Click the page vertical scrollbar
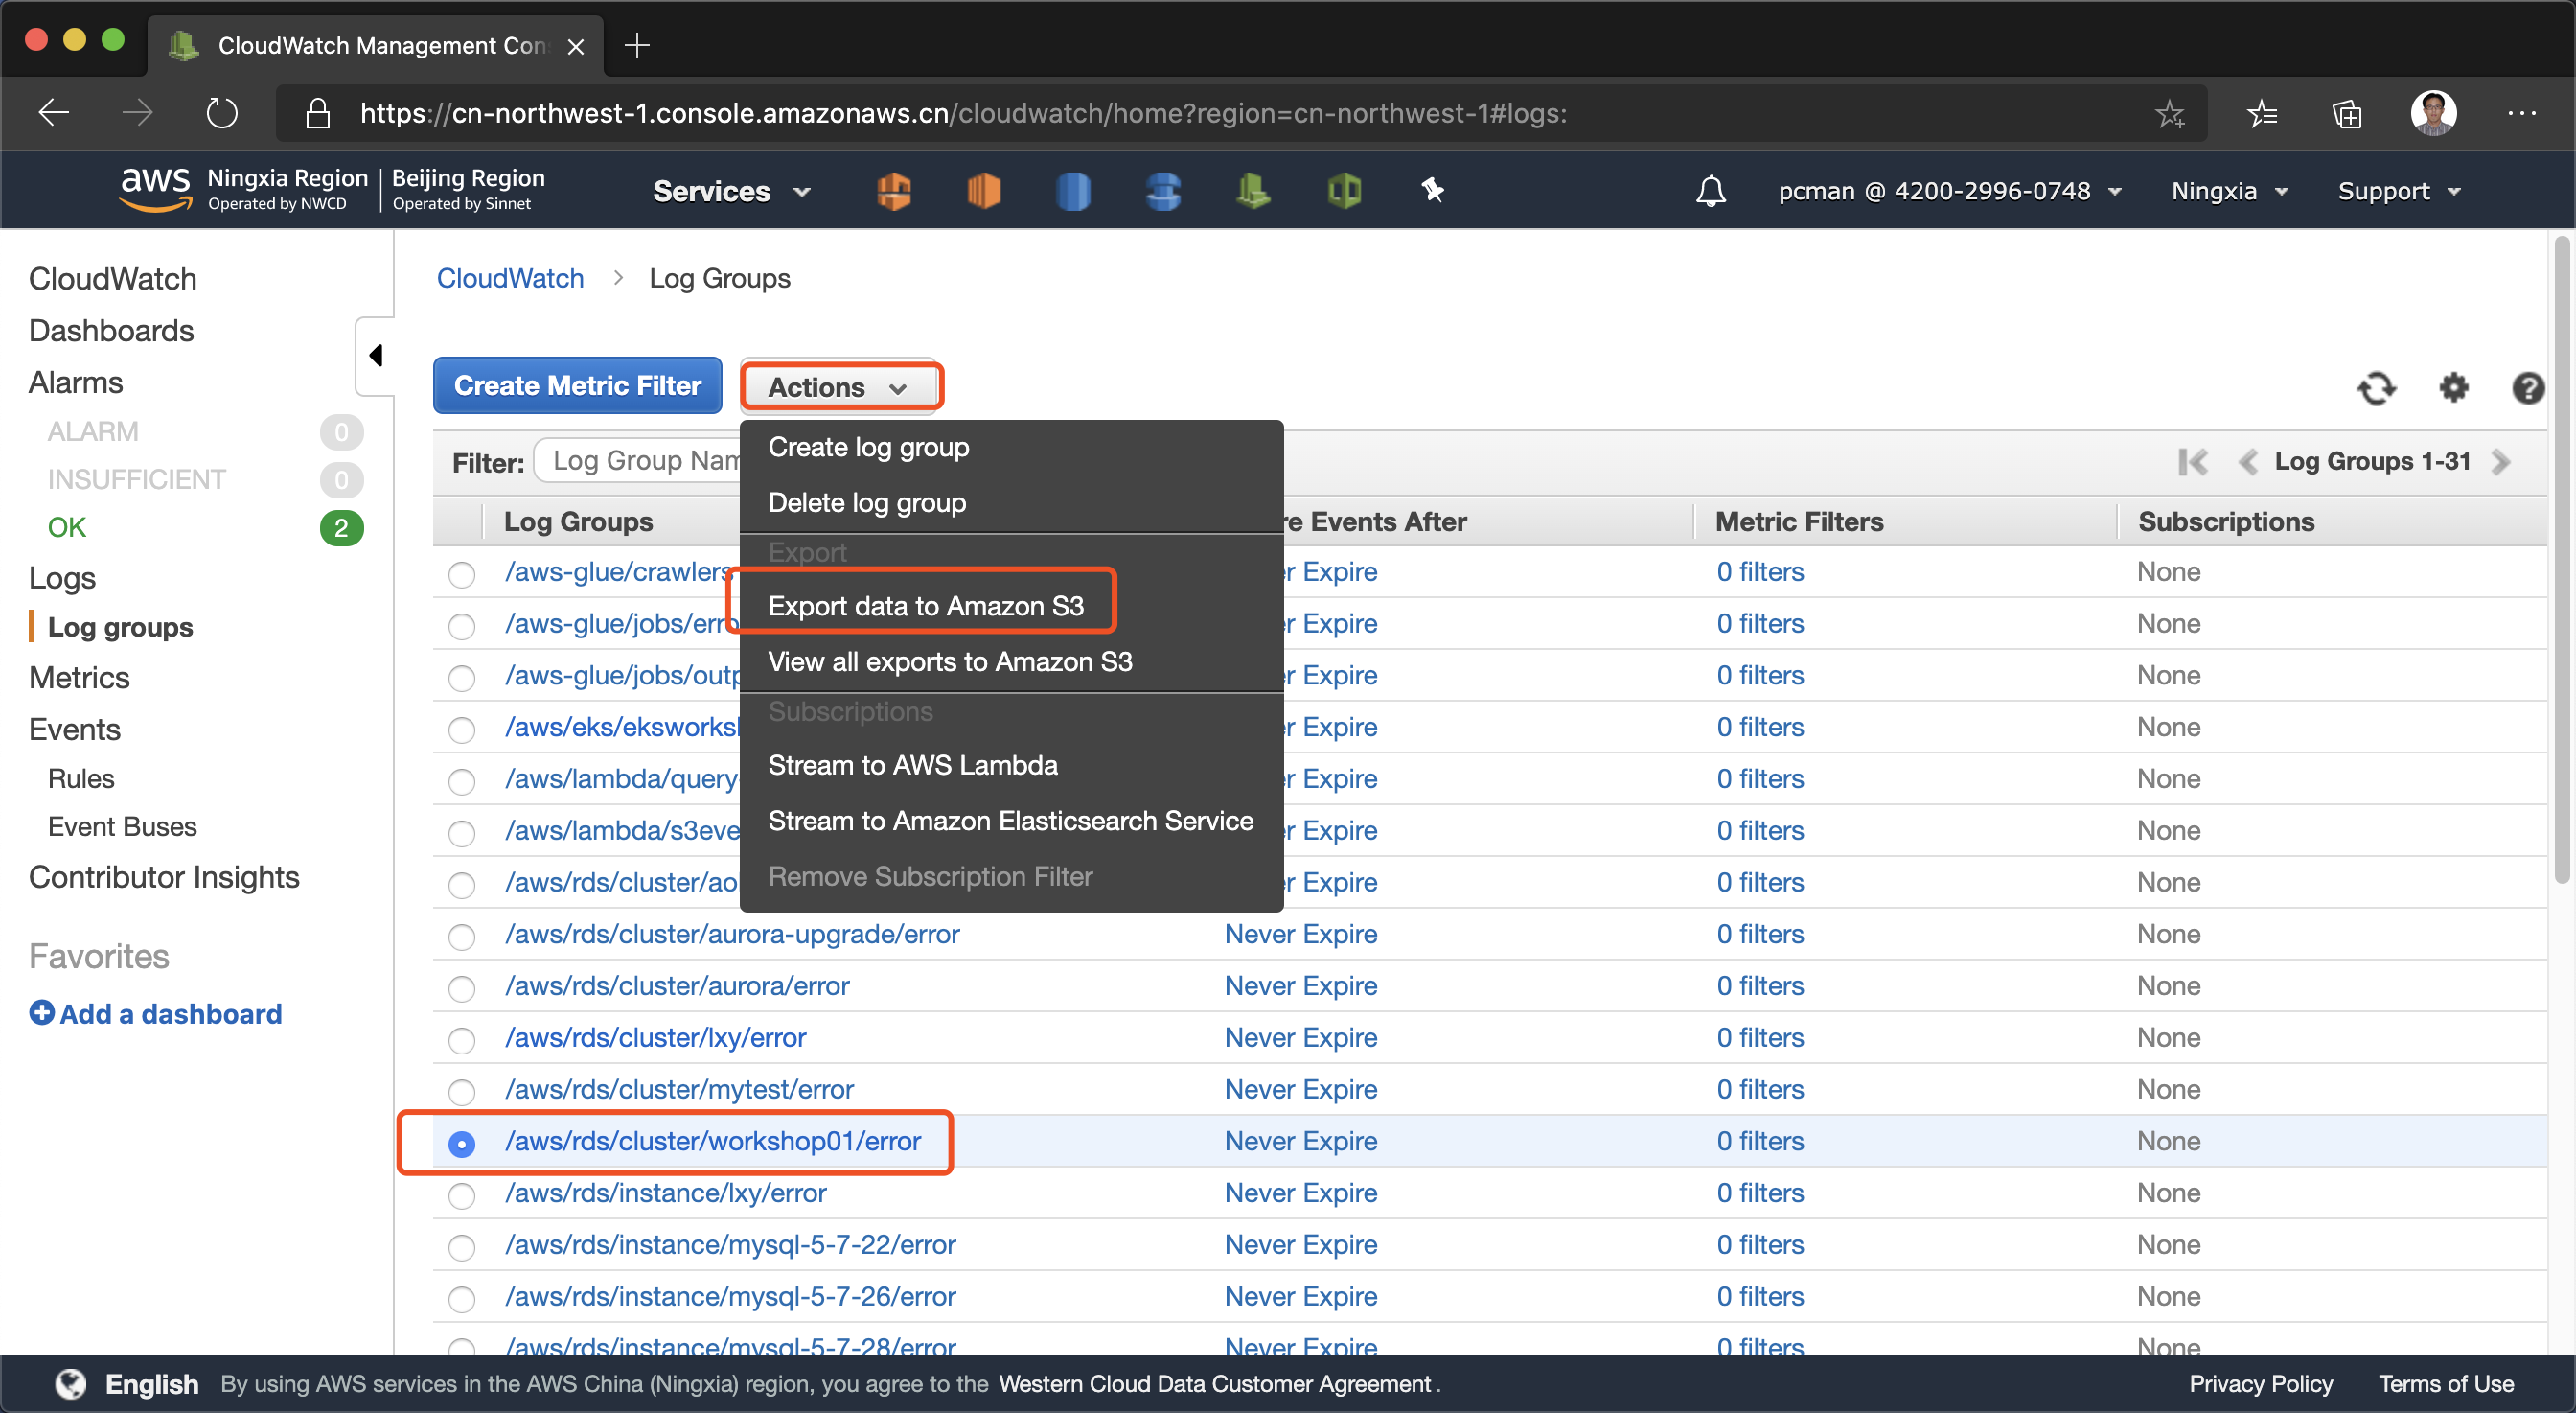This screenshot has height=1413, width=2576. [2562, 560]
